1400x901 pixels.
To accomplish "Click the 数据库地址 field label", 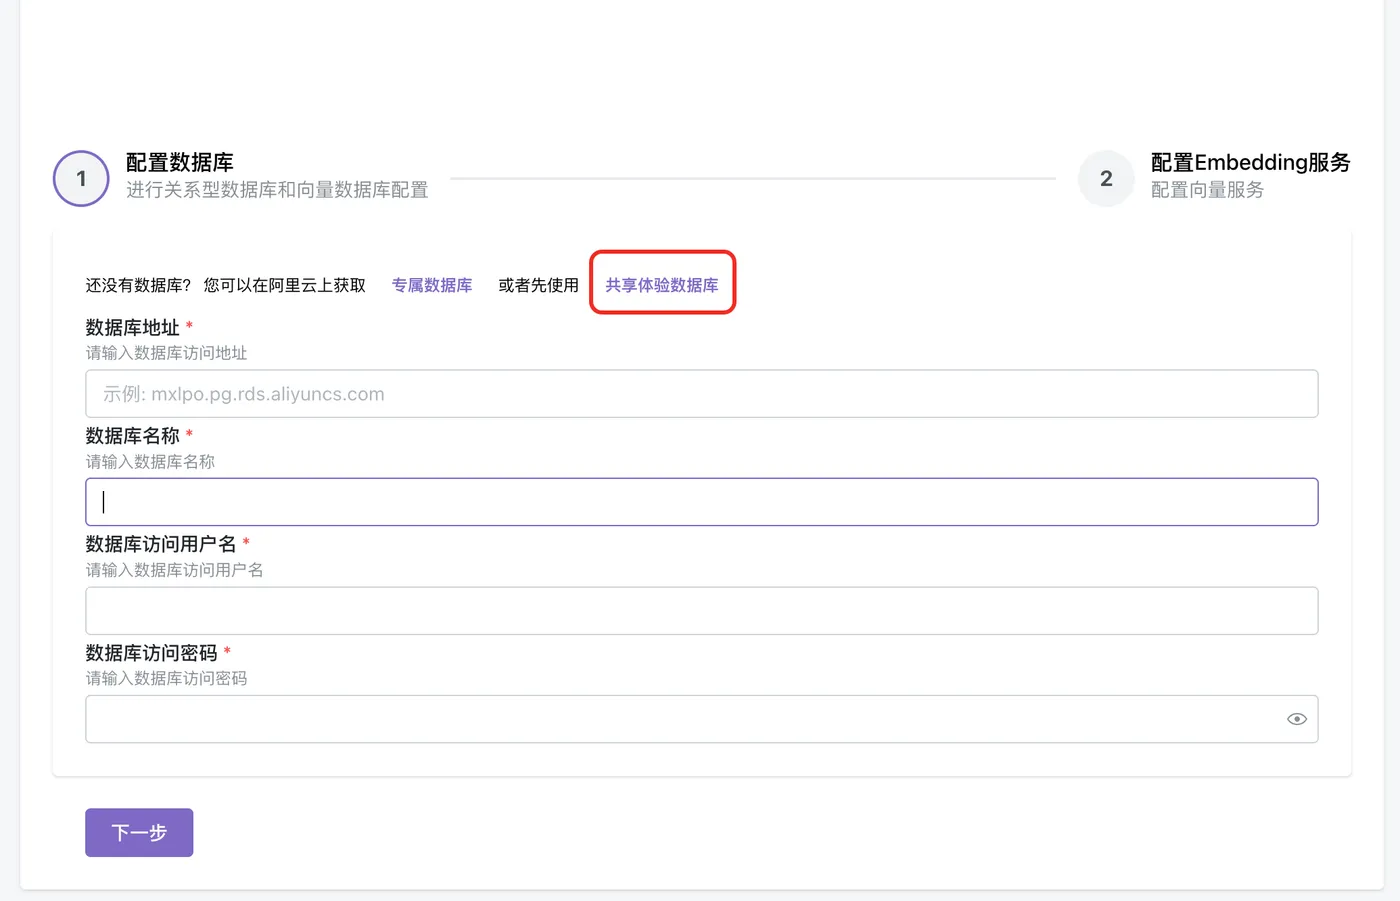I will pos(132,327).
